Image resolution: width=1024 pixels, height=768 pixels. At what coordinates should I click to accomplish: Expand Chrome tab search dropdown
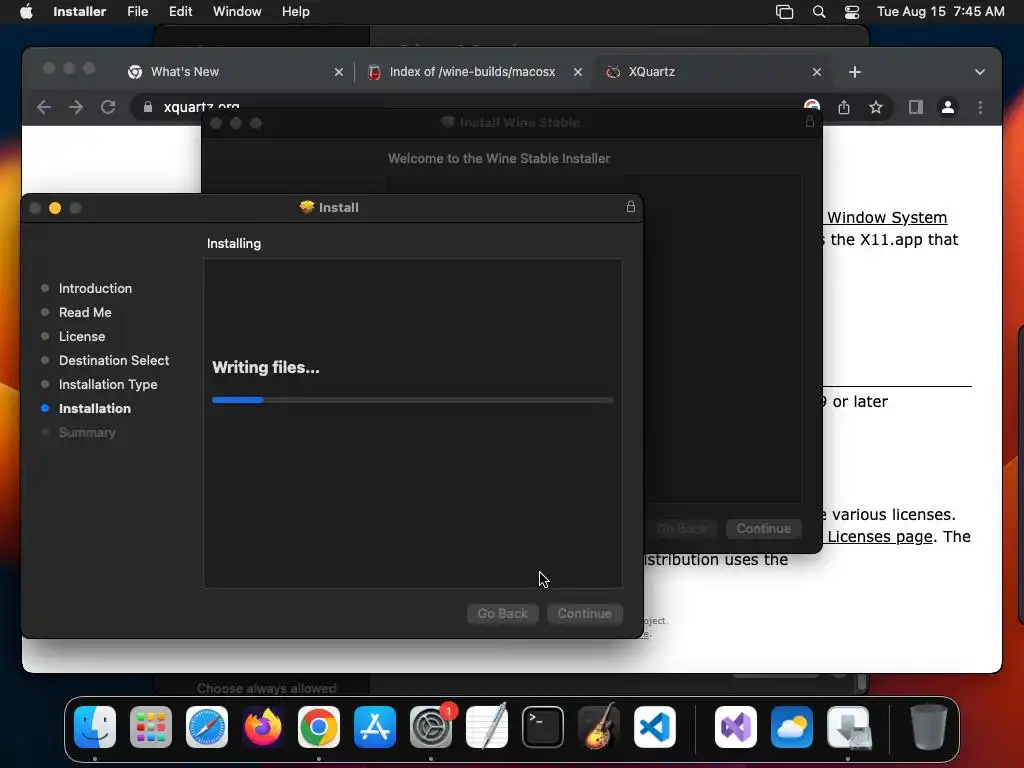click(x=980, y=72)
